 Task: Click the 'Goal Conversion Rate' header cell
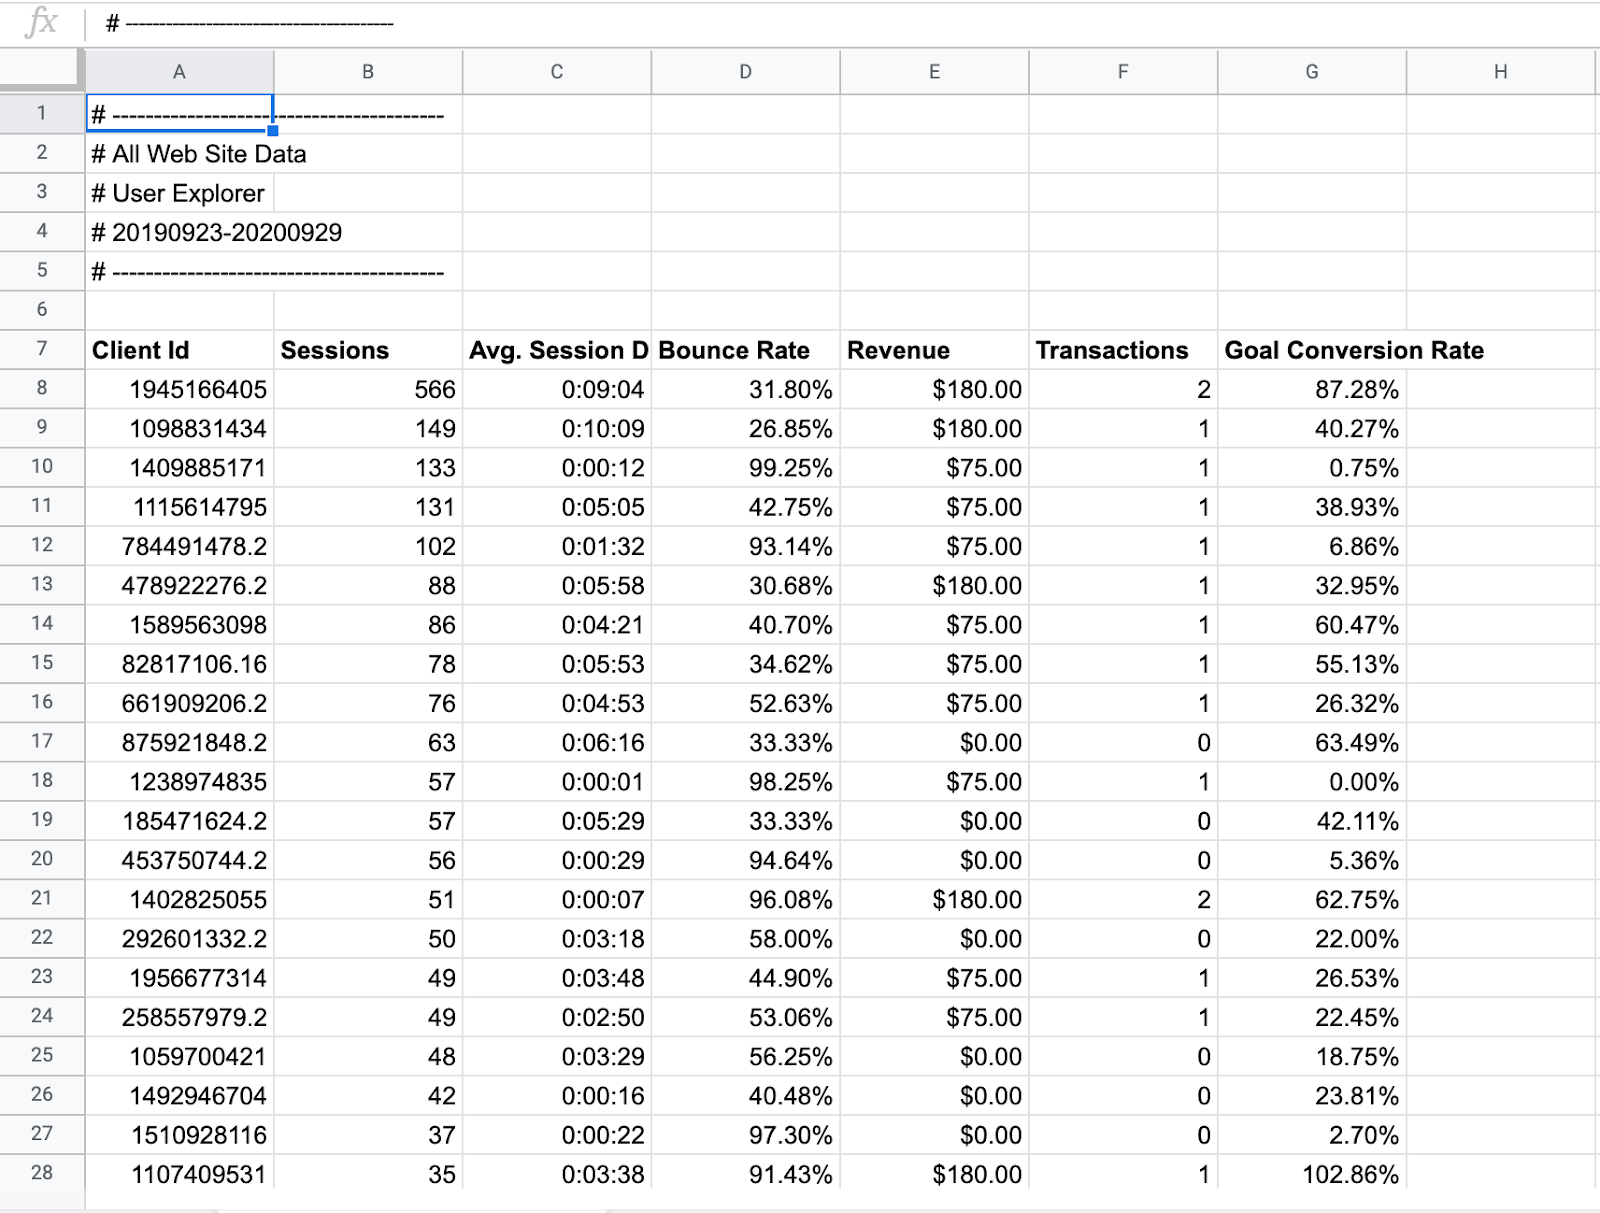point(1312,350)
